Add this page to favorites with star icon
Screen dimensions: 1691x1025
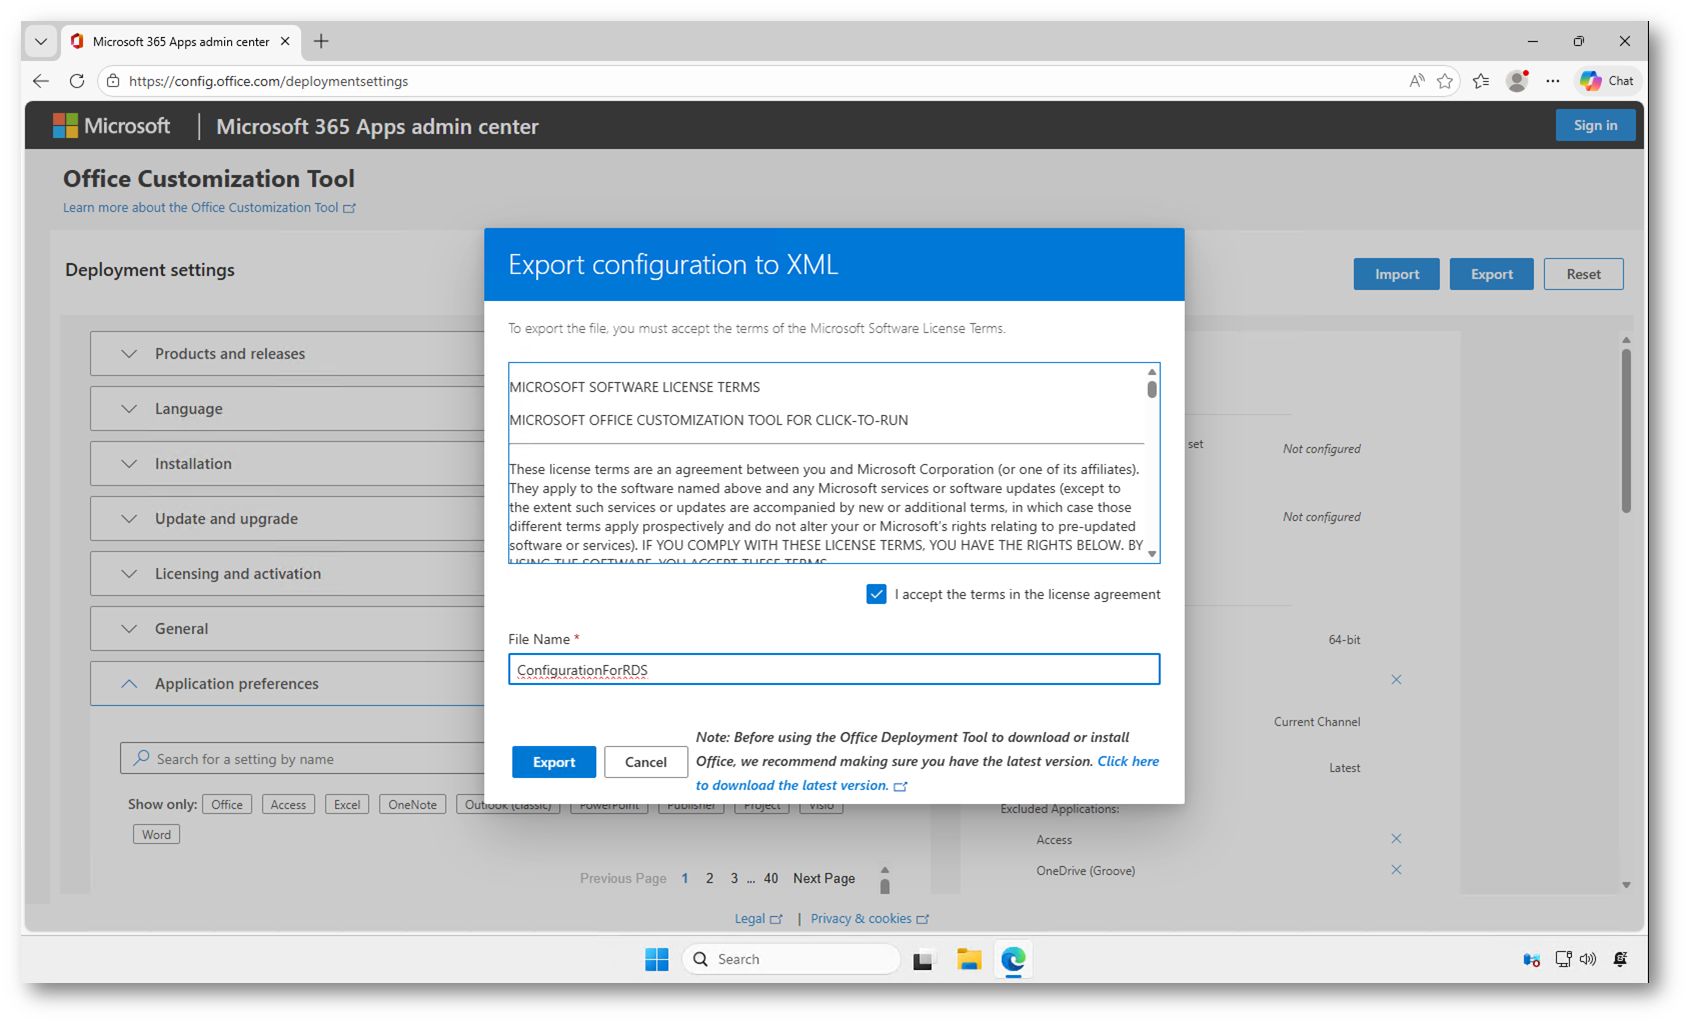pyautogui.click(x=1445, y=81)
